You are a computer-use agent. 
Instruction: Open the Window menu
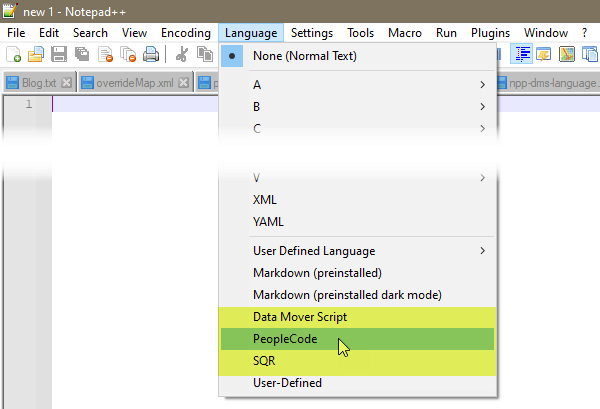point(546,33)
